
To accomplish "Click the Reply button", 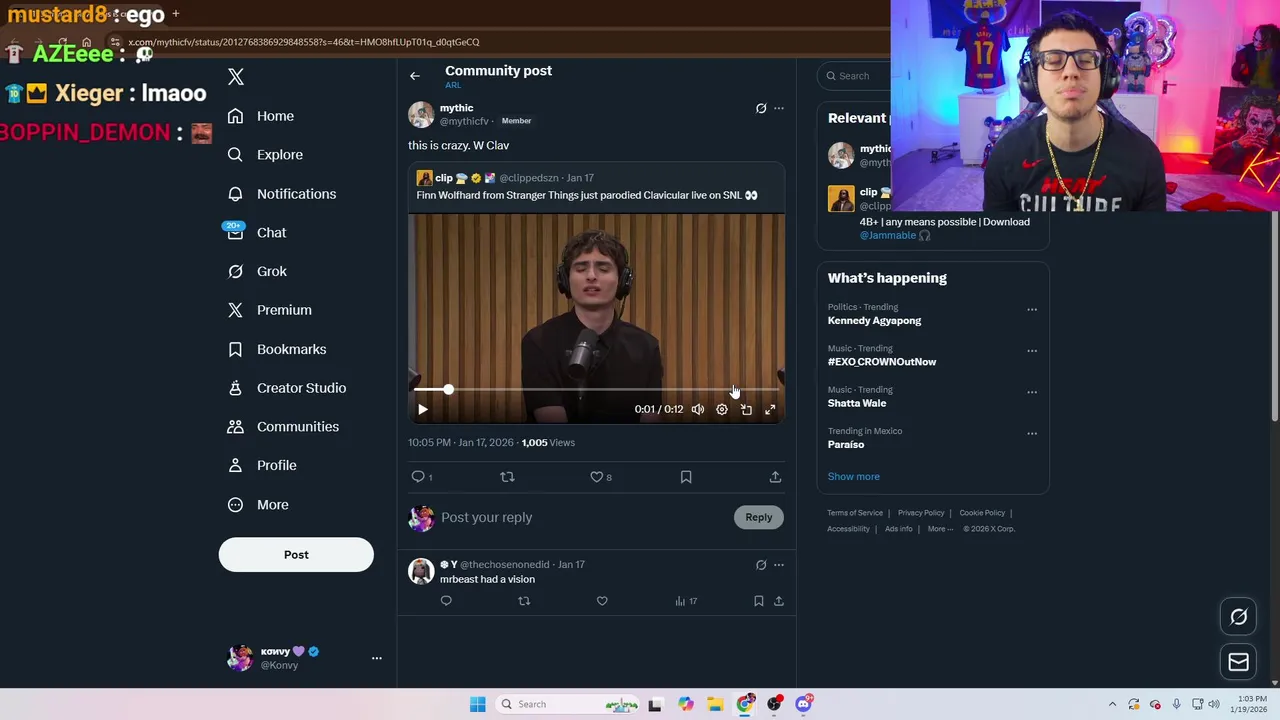I will 759,517.
